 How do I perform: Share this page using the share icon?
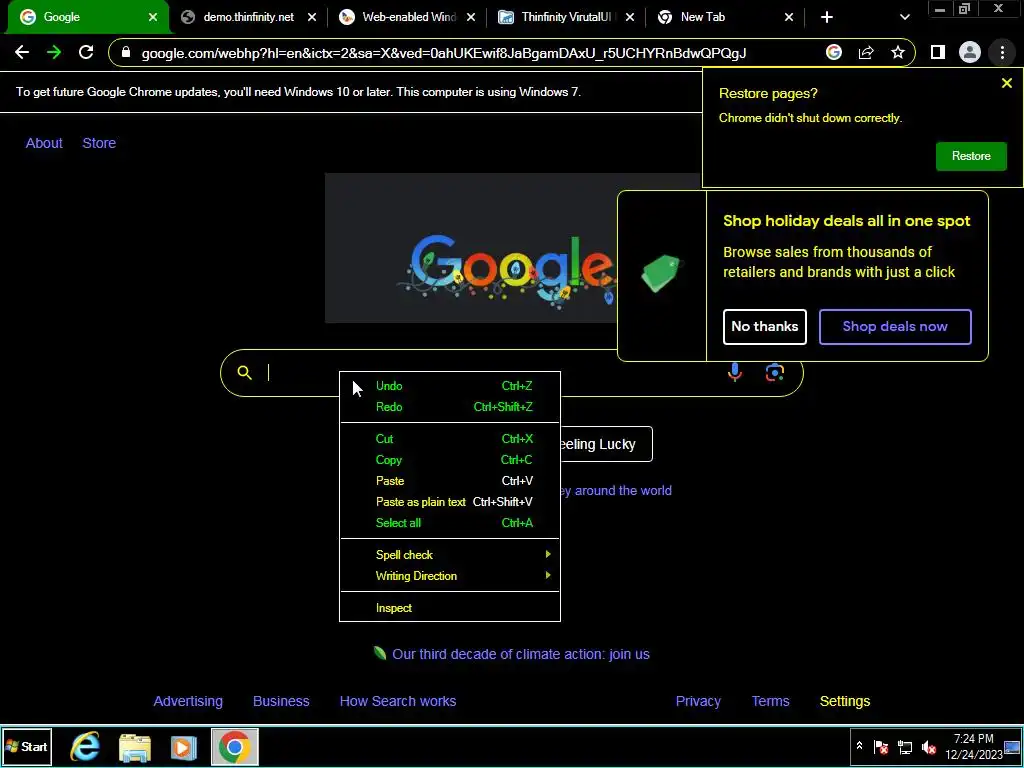coord(866,52)
